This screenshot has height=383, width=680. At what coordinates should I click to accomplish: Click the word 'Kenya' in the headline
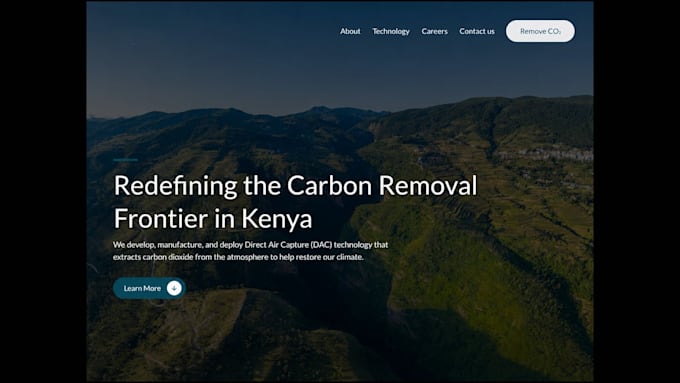click(x=277, y=219)
